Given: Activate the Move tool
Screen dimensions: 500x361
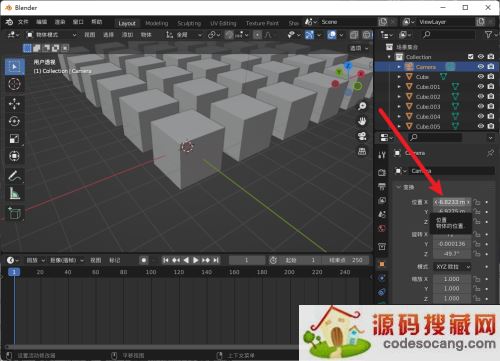Looking at the screenshot, I should pos(14,104).
